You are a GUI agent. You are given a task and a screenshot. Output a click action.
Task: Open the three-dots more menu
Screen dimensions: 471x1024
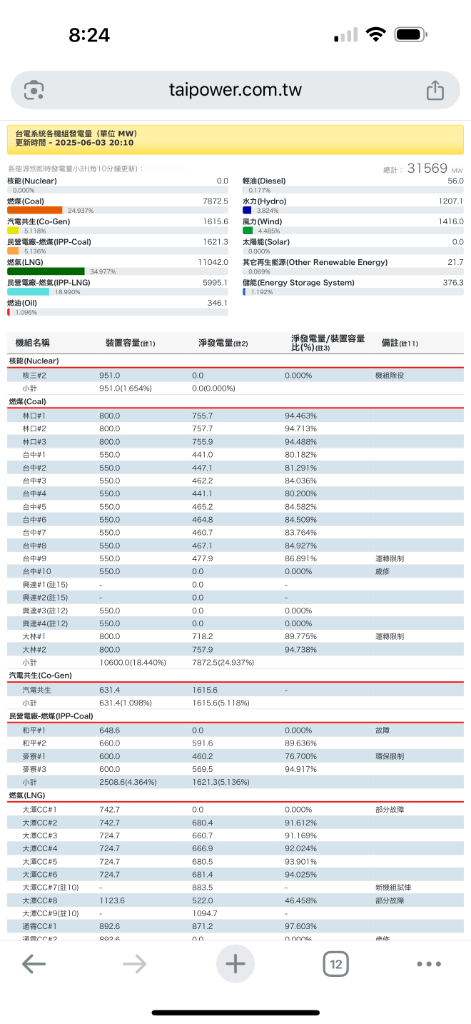click(x=429, y=964)
